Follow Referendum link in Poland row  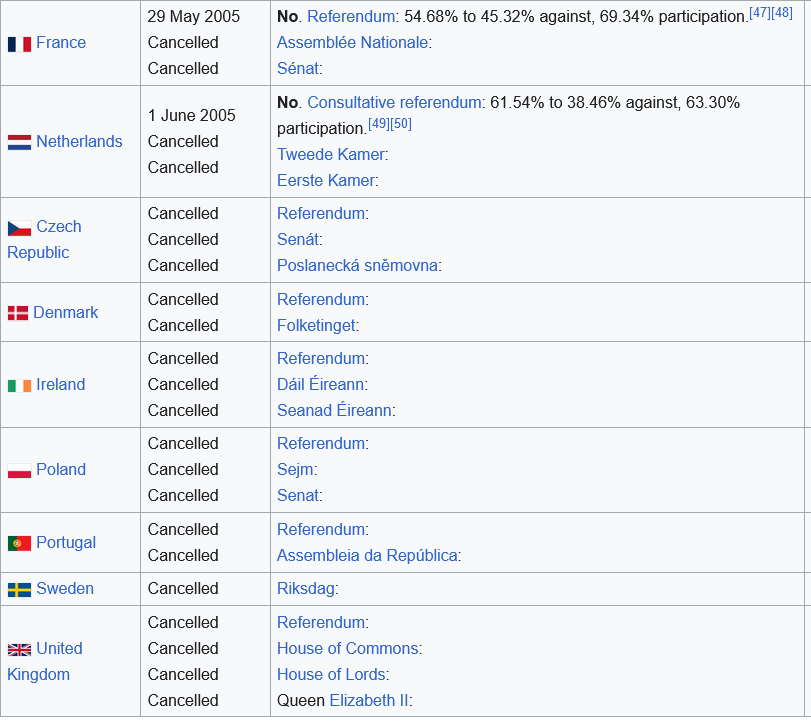point(321,443)
